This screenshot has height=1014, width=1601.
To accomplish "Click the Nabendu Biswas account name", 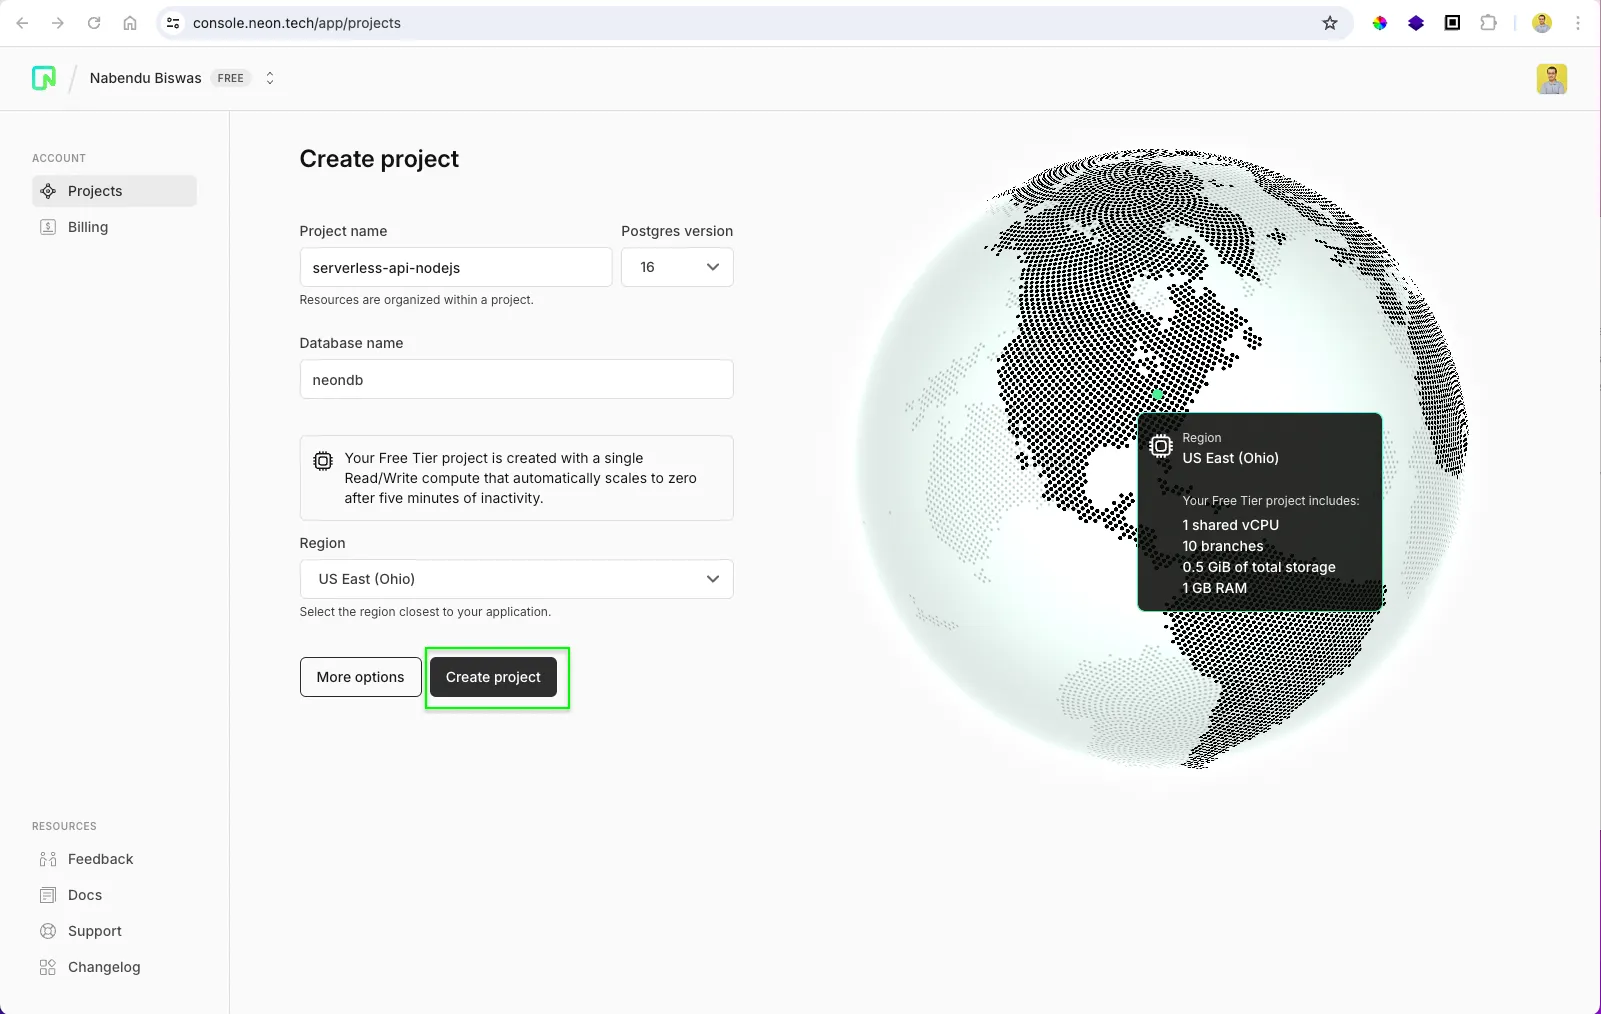I will pyautogui.click(x=145, y=78).
